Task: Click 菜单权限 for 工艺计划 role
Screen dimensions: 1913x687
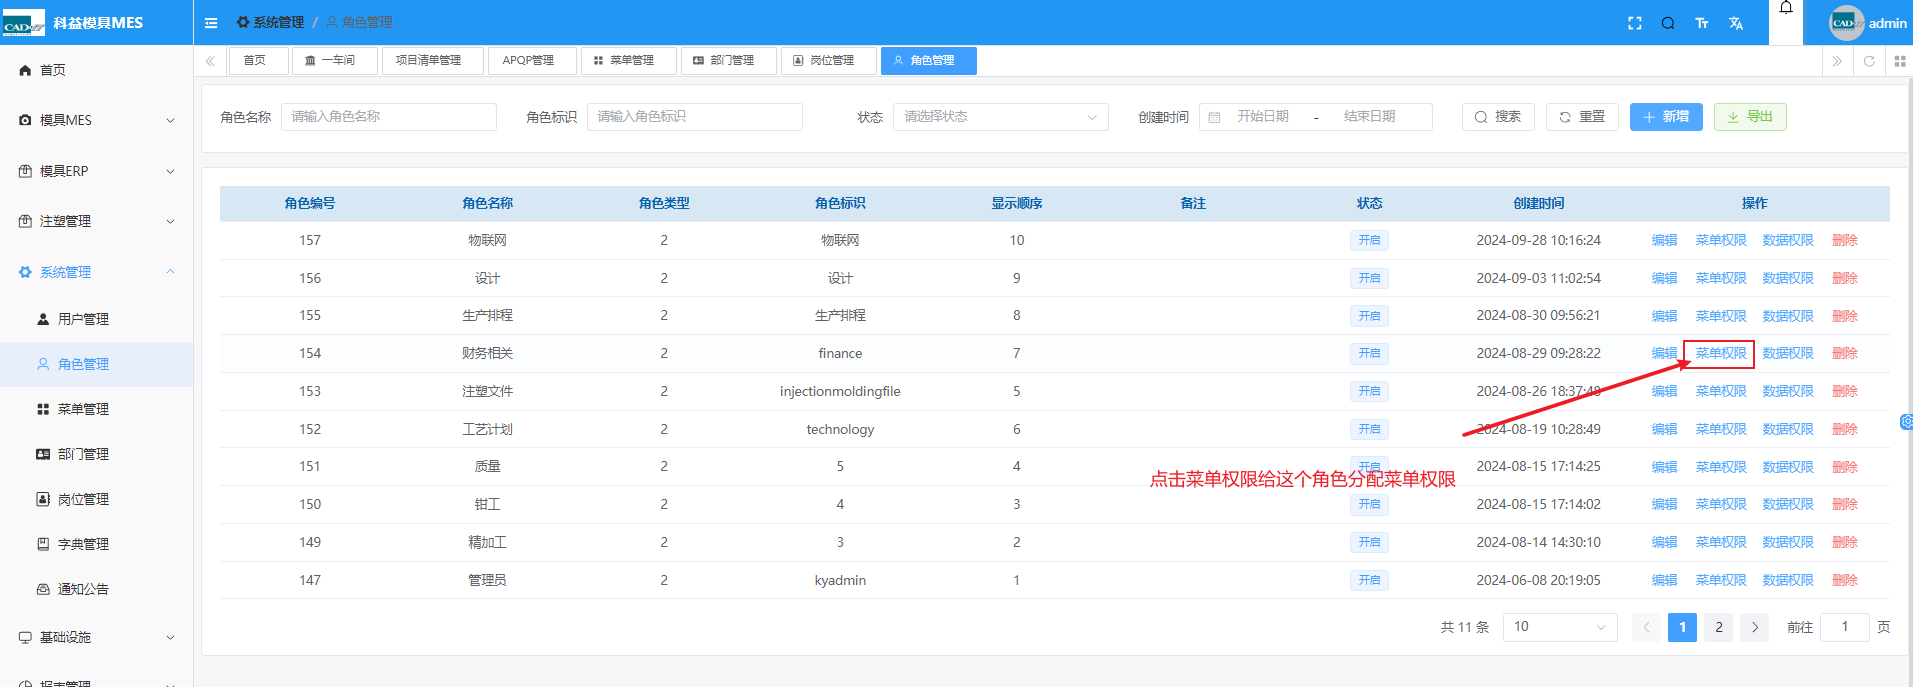Action: 1721,429
